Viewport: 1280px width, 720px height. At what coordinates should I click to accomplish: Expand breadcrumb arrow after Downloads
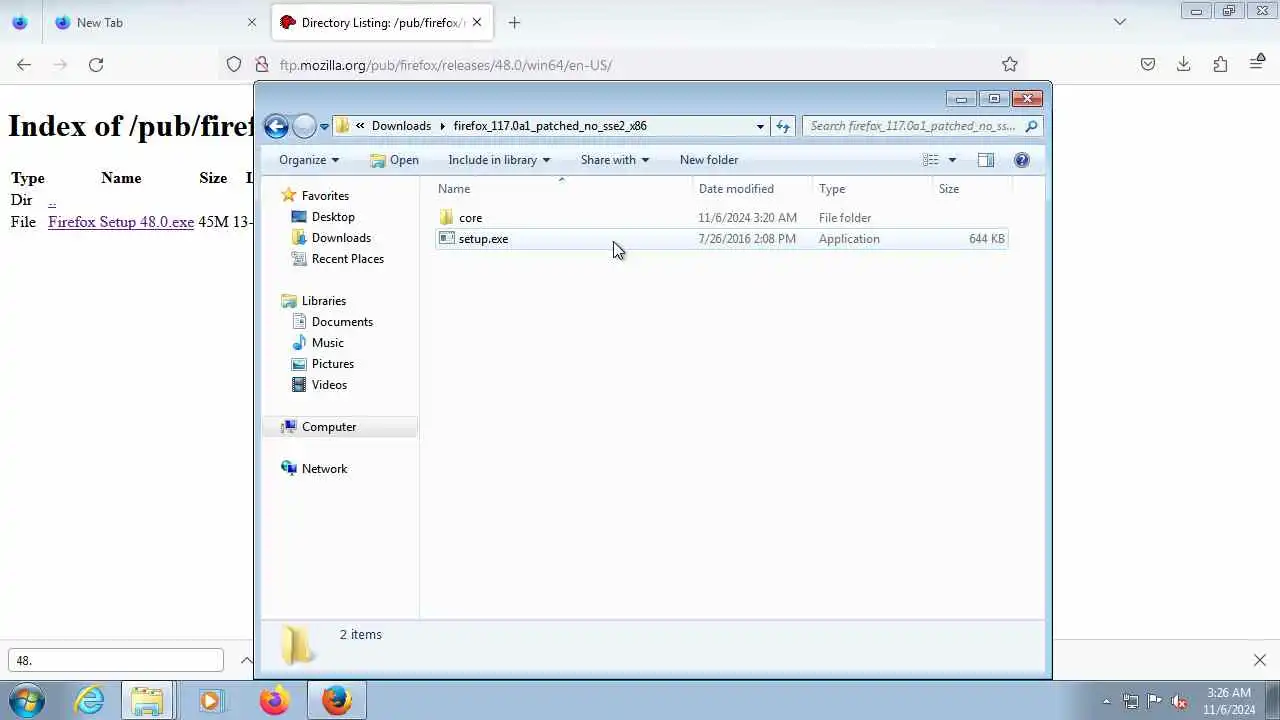(x=442, y=126)
